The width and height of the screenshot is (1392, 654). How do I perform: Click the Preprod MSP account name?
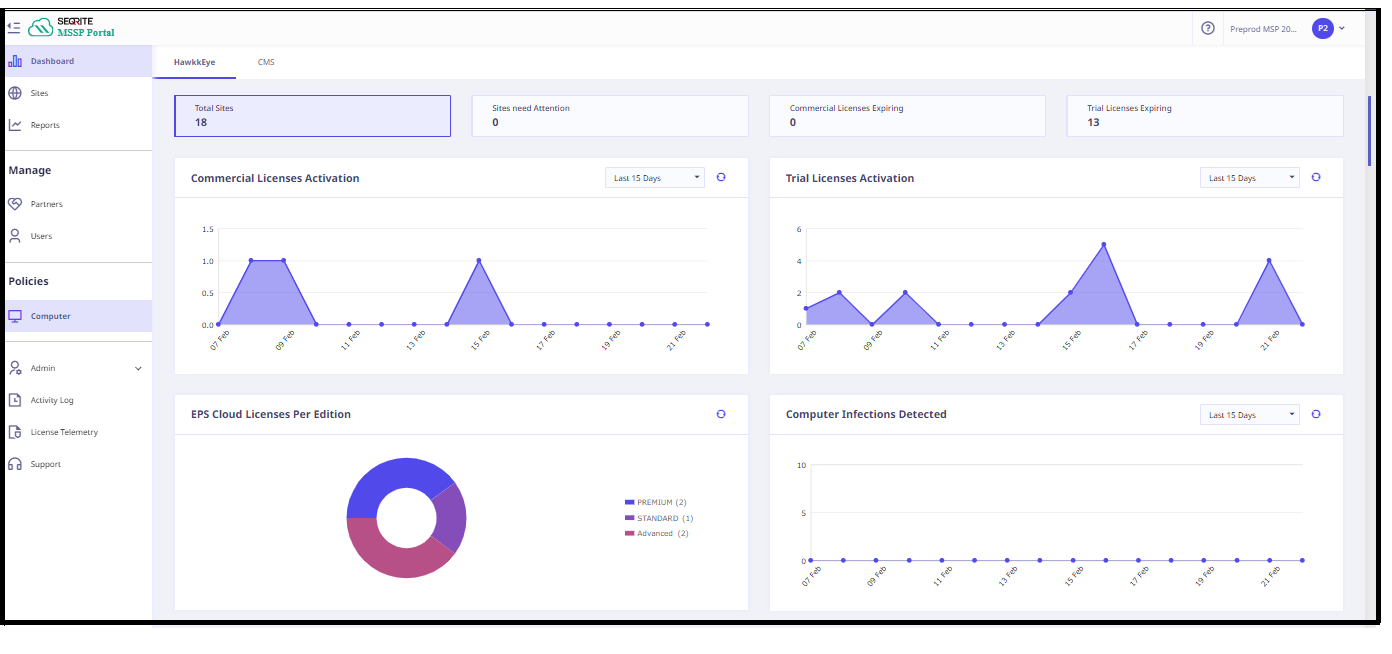(1263, 29)
